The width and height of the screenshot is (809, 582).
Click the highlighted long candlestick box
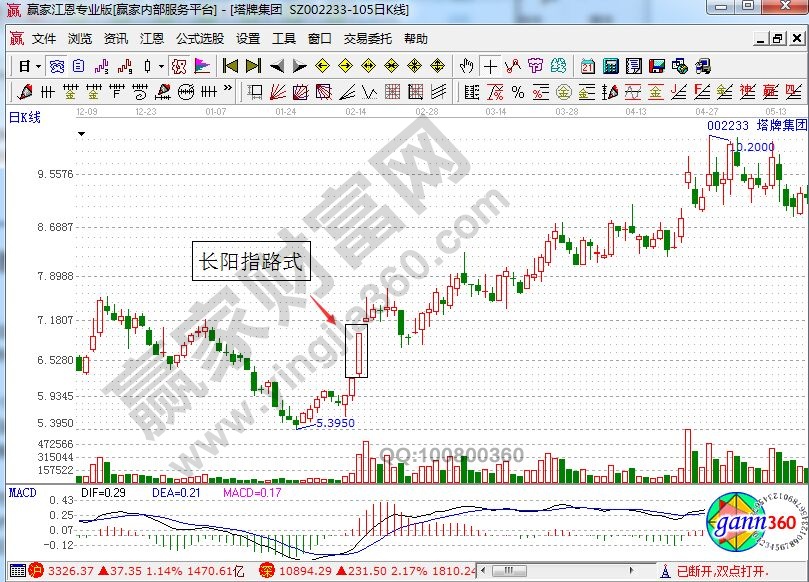(x=356, y=350)
